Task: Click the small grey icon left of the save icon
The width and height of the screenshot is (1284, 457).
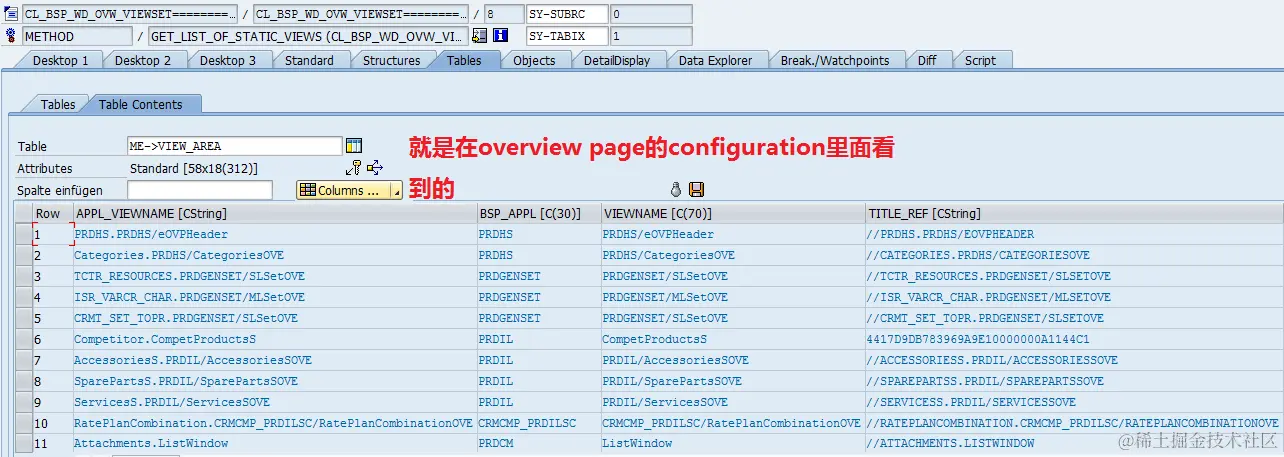Action: tap(676, 190)
